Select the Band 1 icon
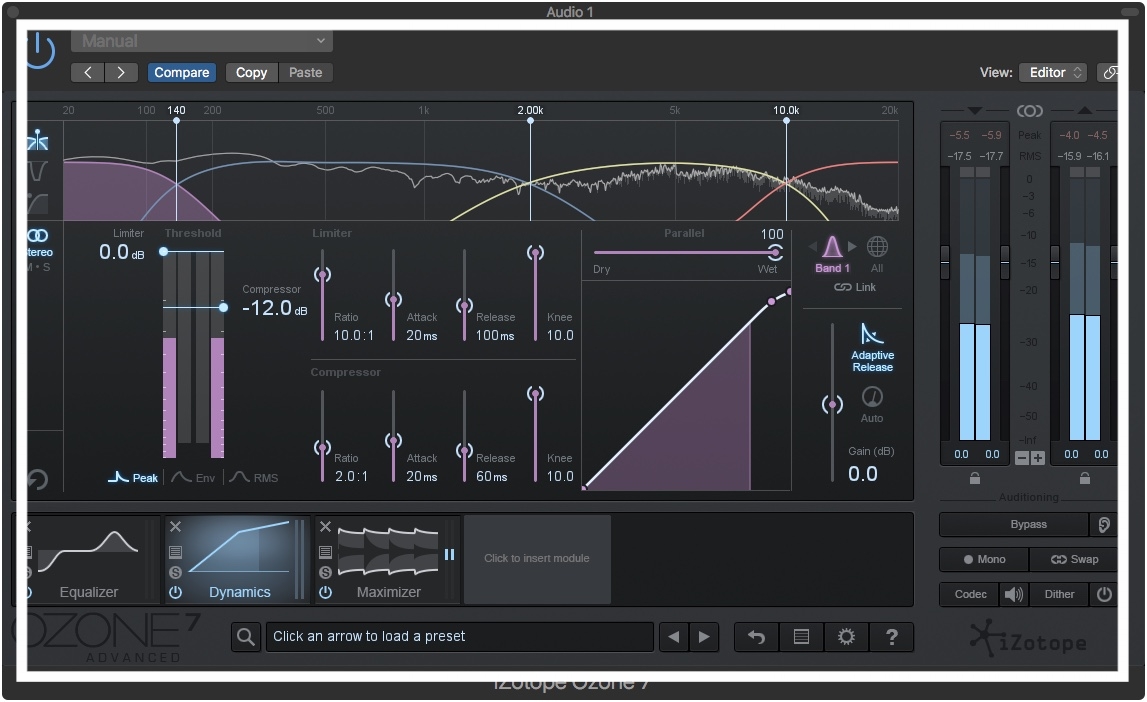Viewport: 1147px width, 702px height. (832, 247)
